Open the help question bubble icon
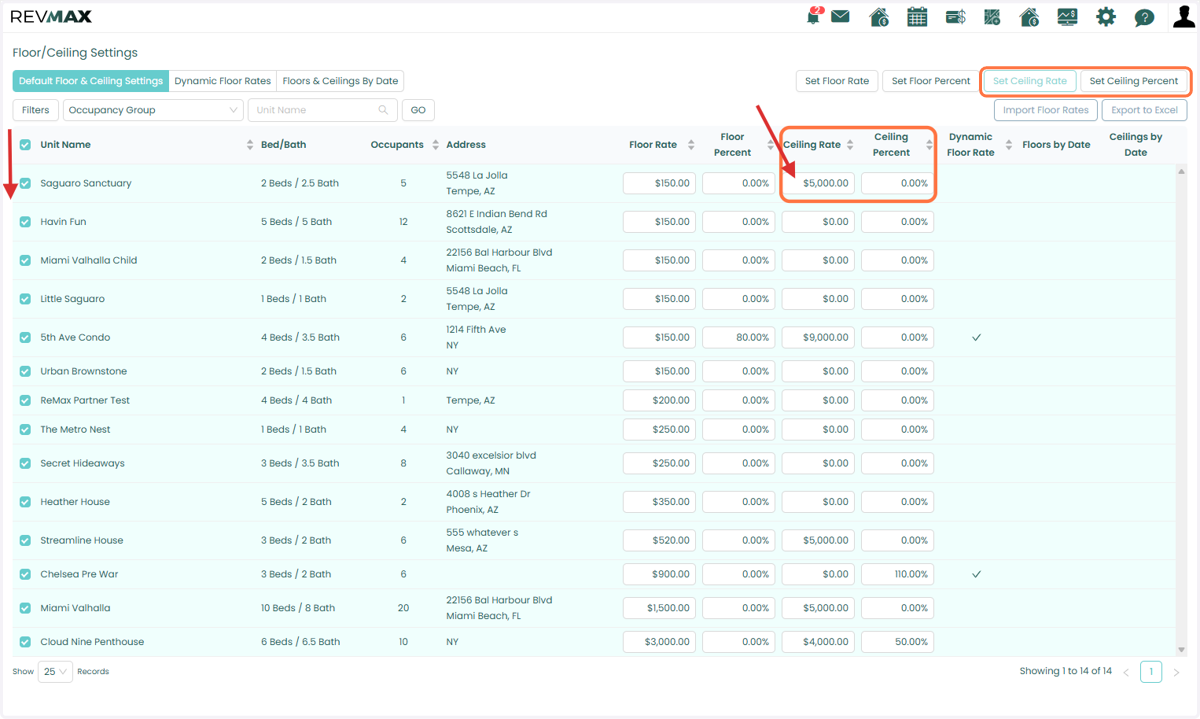1200x719 pixels. tap(1144, 18)
